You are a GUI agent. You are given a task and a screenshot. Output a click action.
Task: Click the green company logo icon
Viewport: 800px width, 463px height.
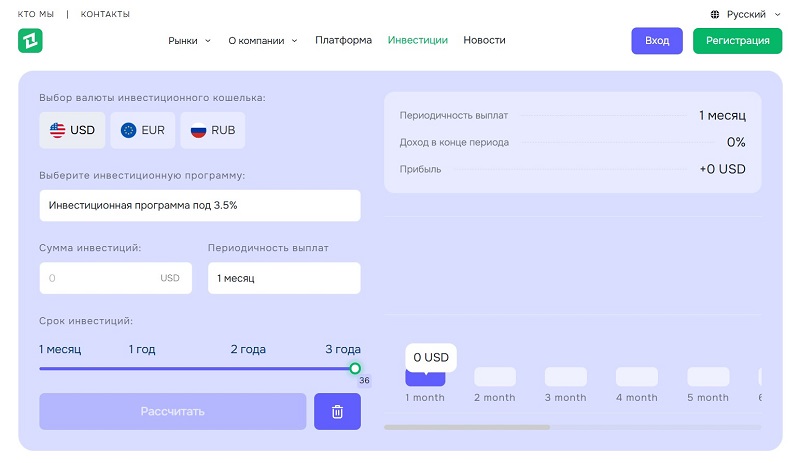click(x=30, y=41)
